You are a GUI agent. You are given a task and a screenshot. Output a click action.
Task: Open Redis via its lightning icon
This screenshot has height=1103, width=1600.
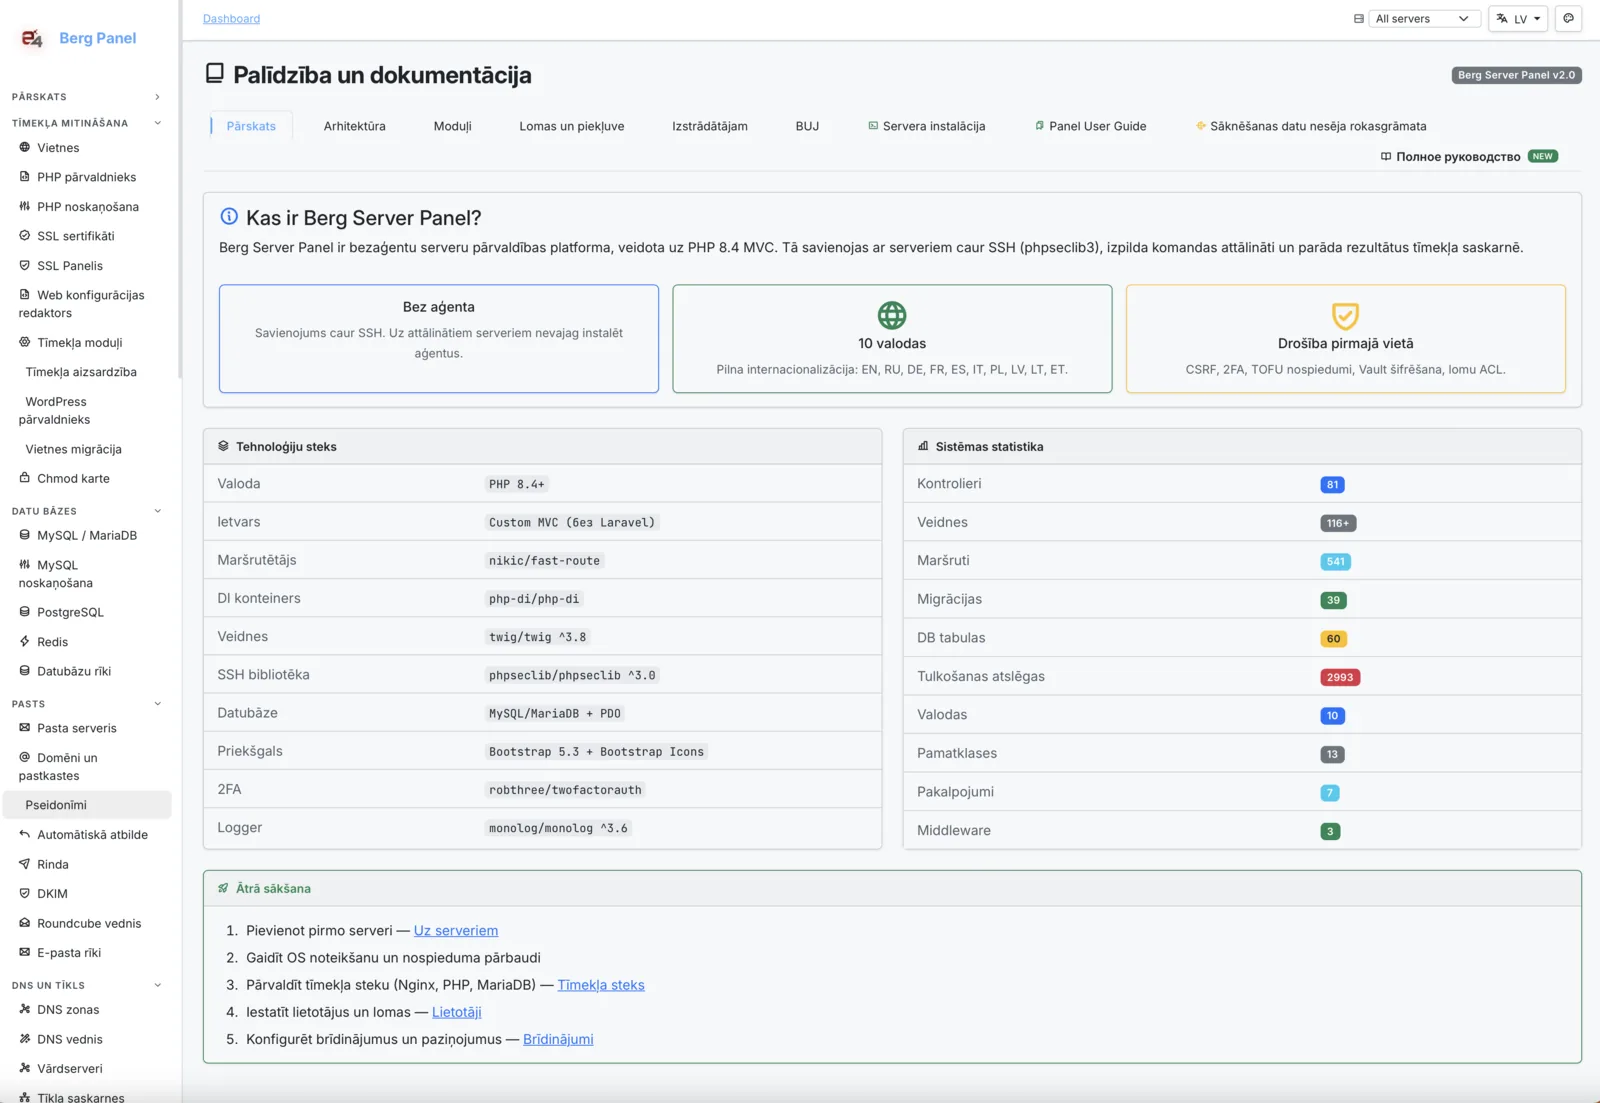click(25, 641)
